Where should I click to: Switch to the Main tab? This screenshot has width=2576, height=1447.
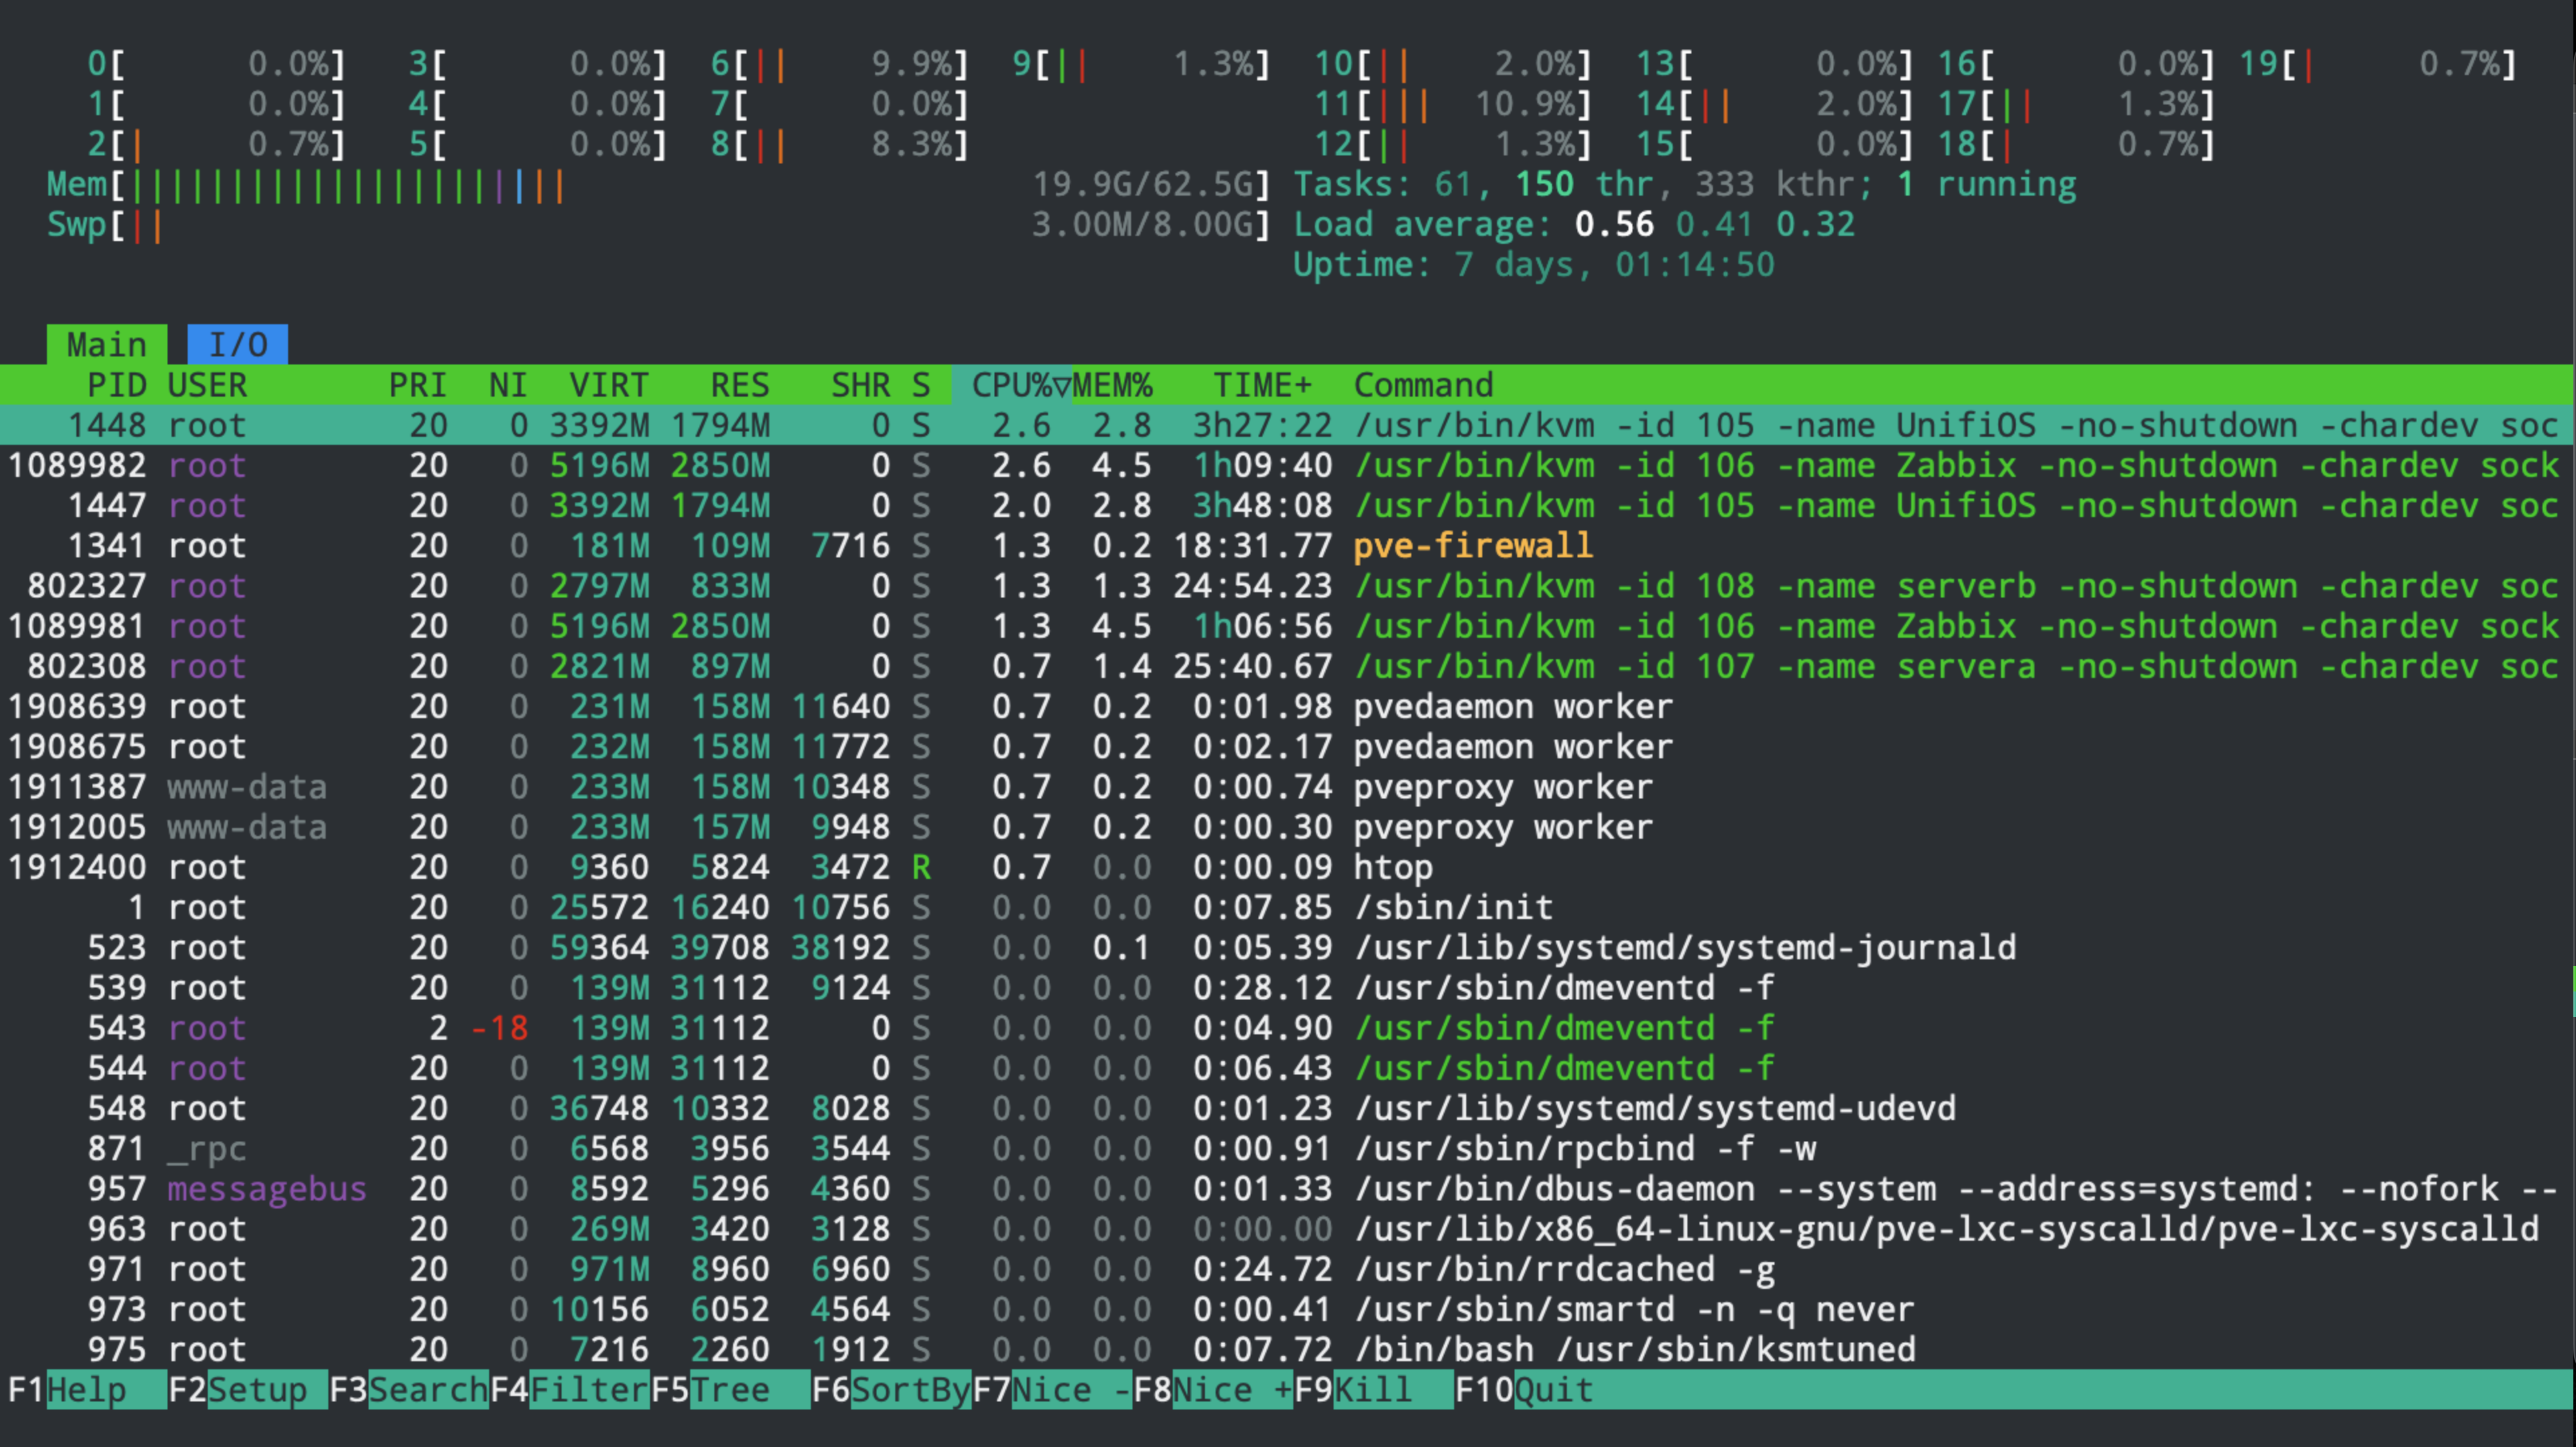click(x=107, y=345)
